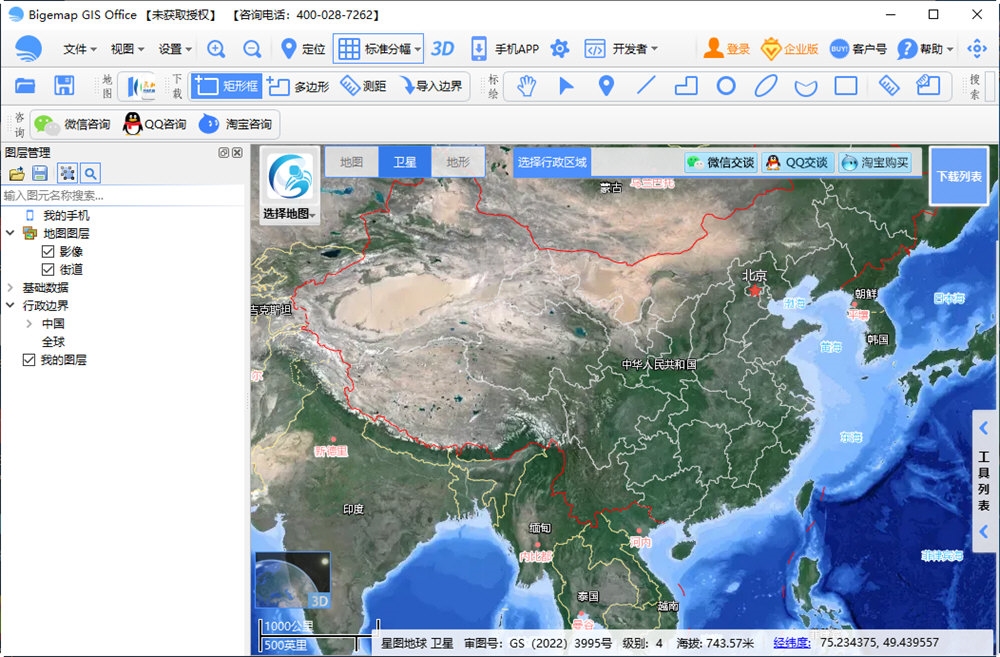
Task: Click the 导入边界 import boundary tool
Action: coord(433,86)
